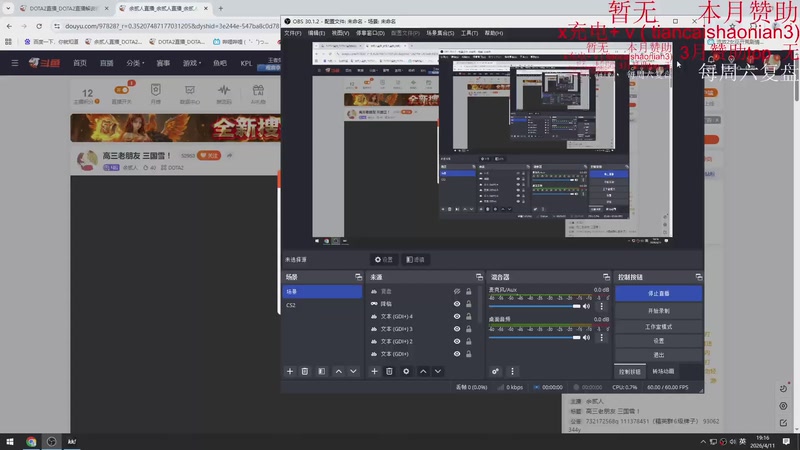Image resolution: width=800 pixels, height=450 pixels.
Task: Unlock the 文本 (GDI+) 4 source
Action: 468,316
